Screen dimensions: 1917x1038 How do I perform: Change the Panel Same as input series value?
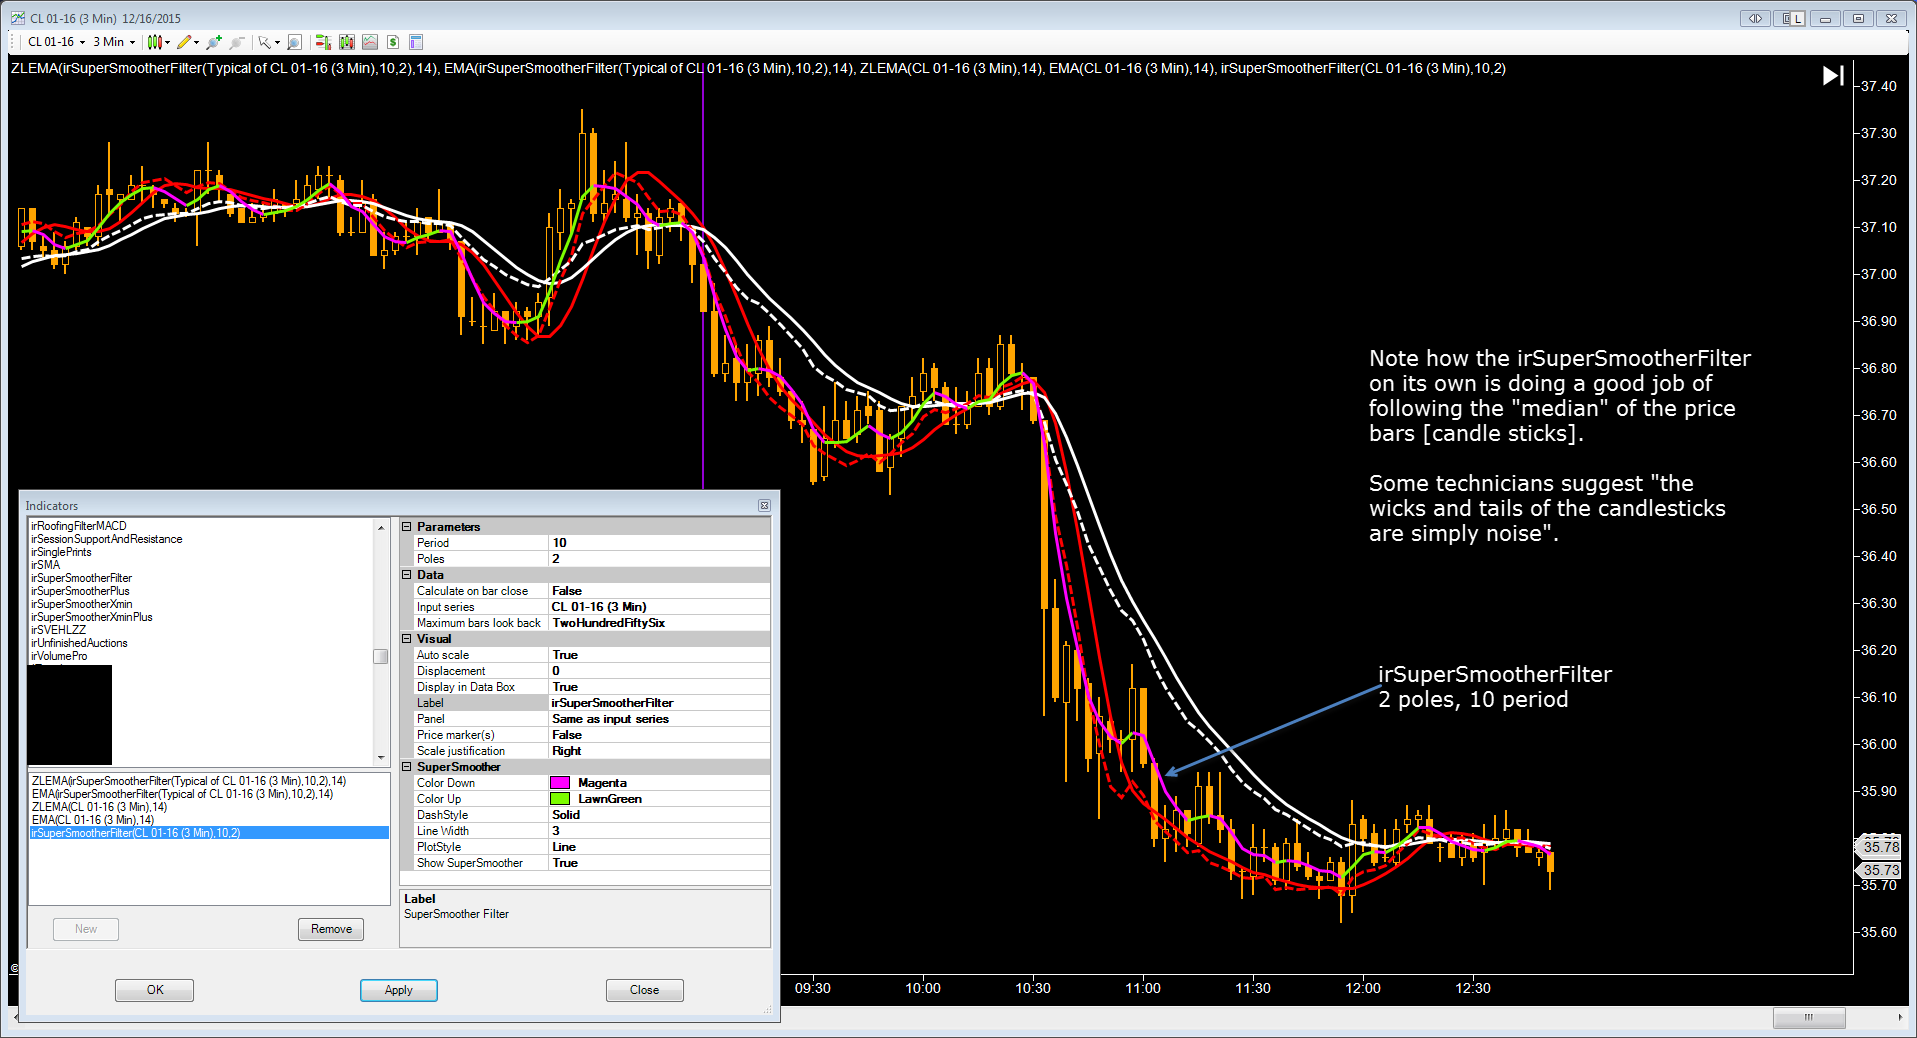[660, 719]
